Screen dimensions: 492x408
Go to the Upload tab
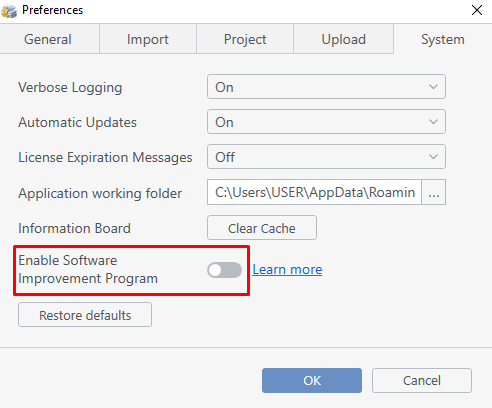point(344,39)
